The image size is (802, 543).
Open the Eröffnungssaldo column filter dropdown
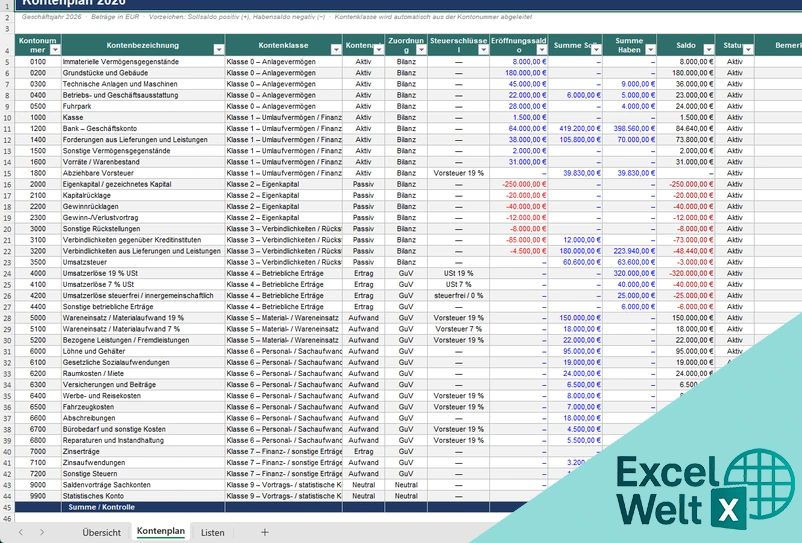point(542,50)
